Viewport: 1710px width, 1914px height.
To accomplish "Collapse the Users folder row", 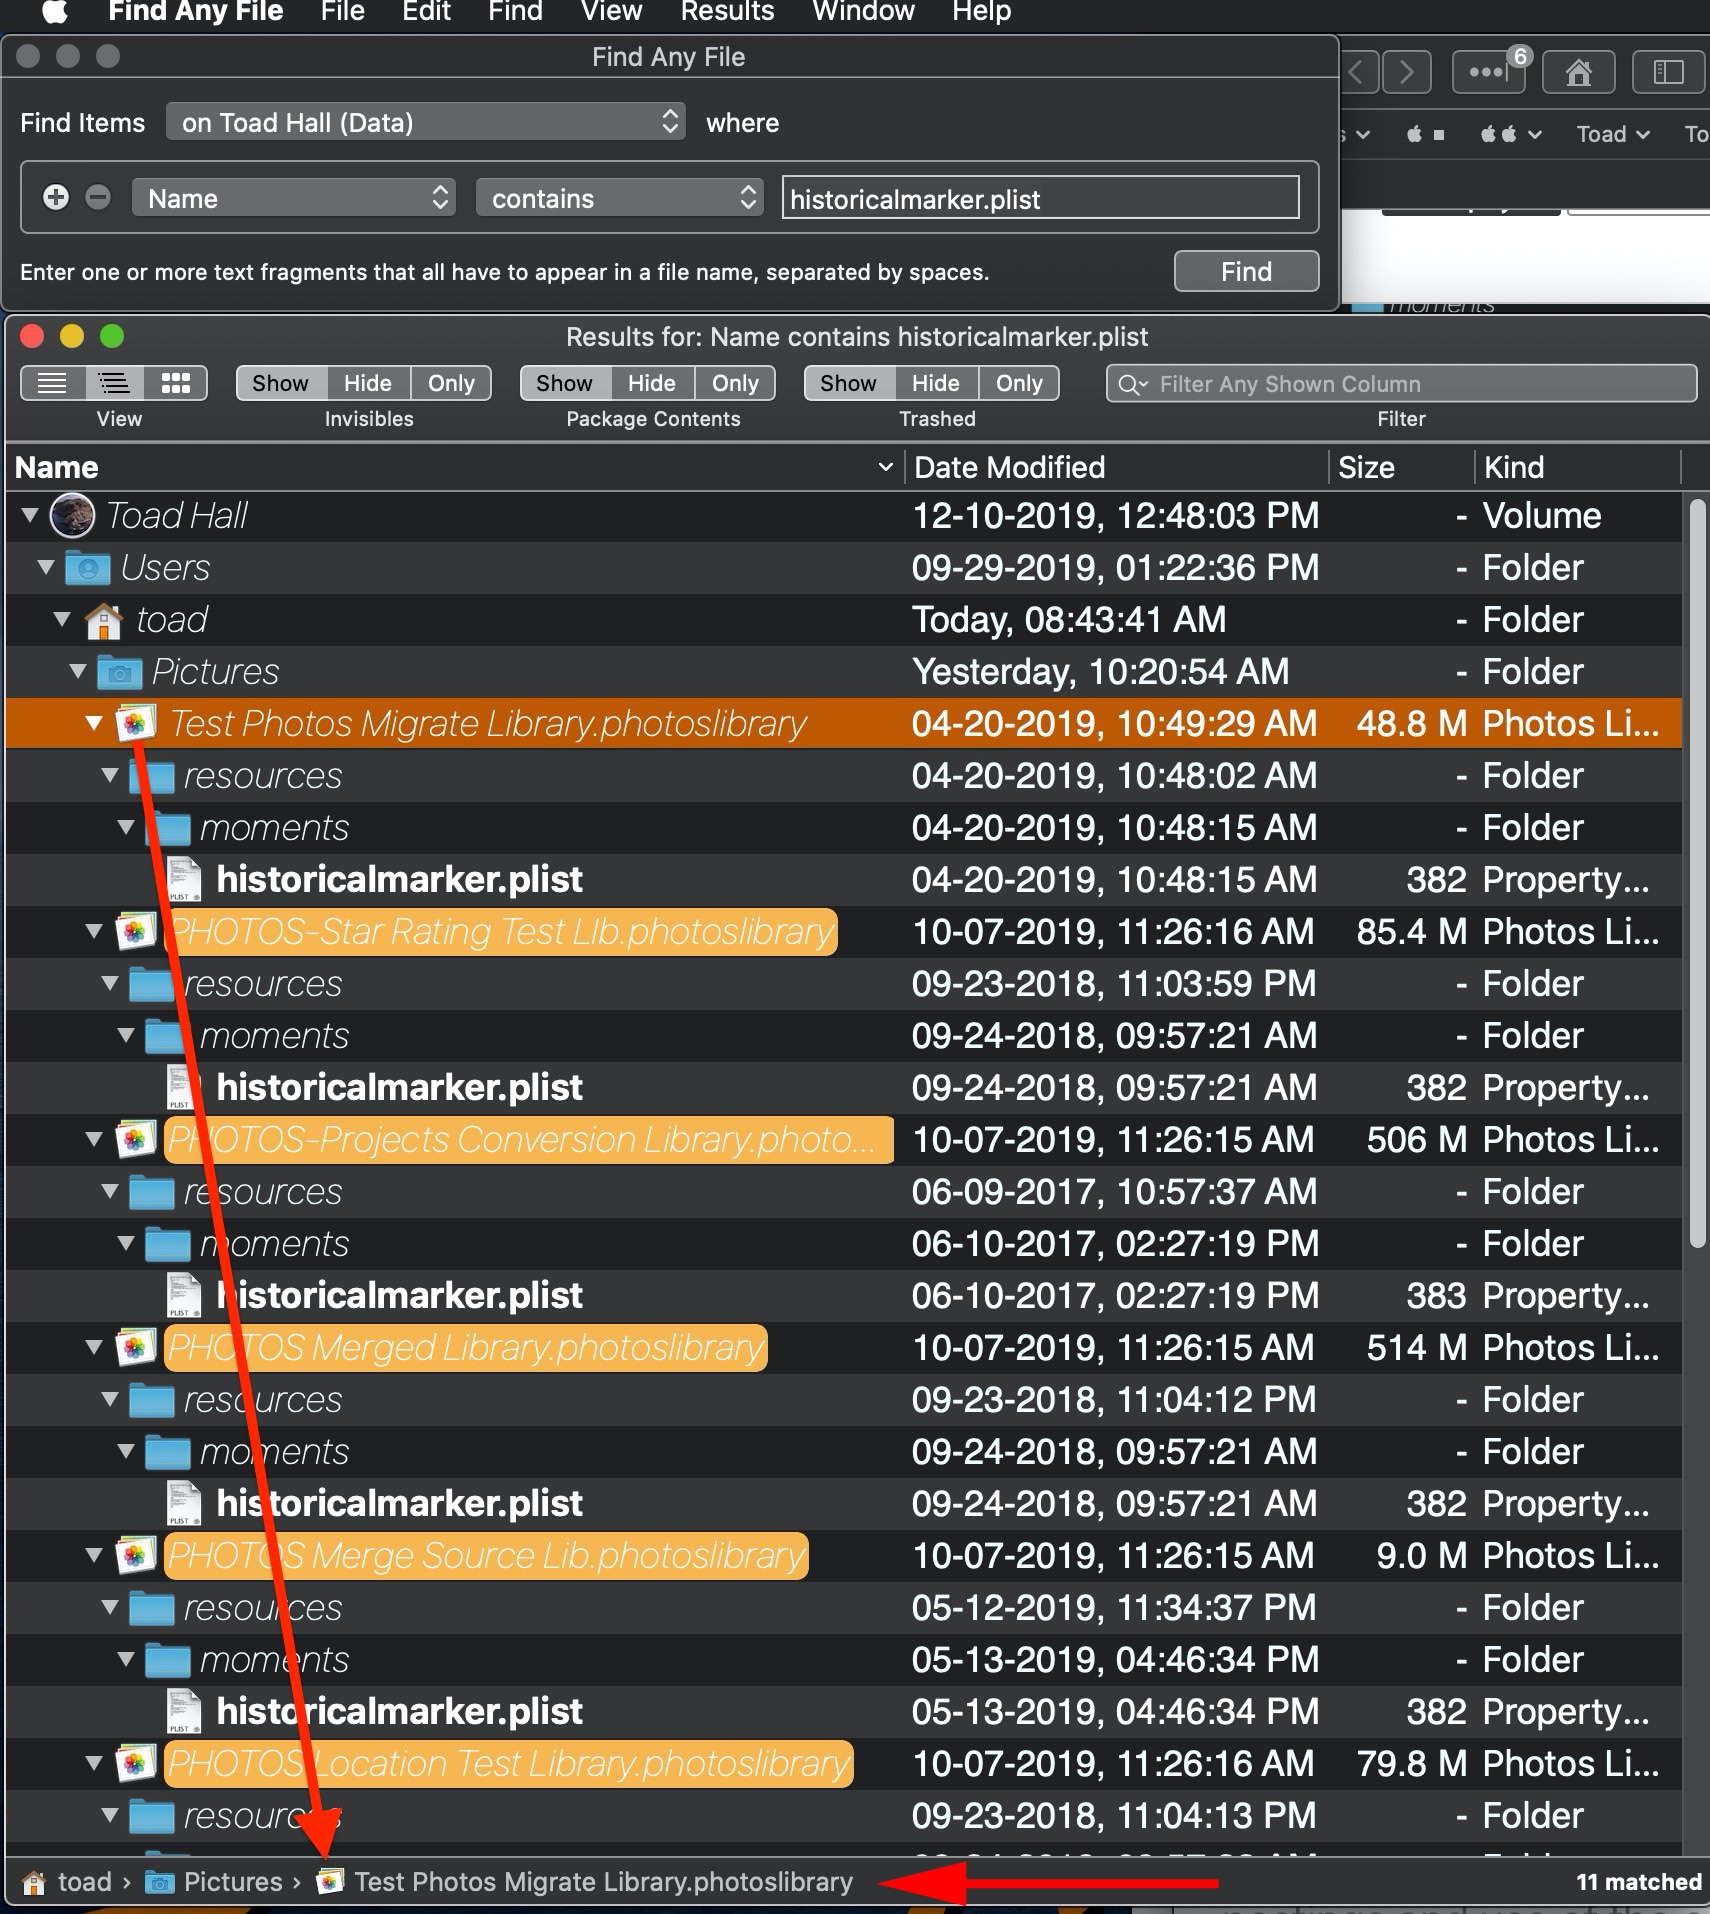I will [46, 568].
